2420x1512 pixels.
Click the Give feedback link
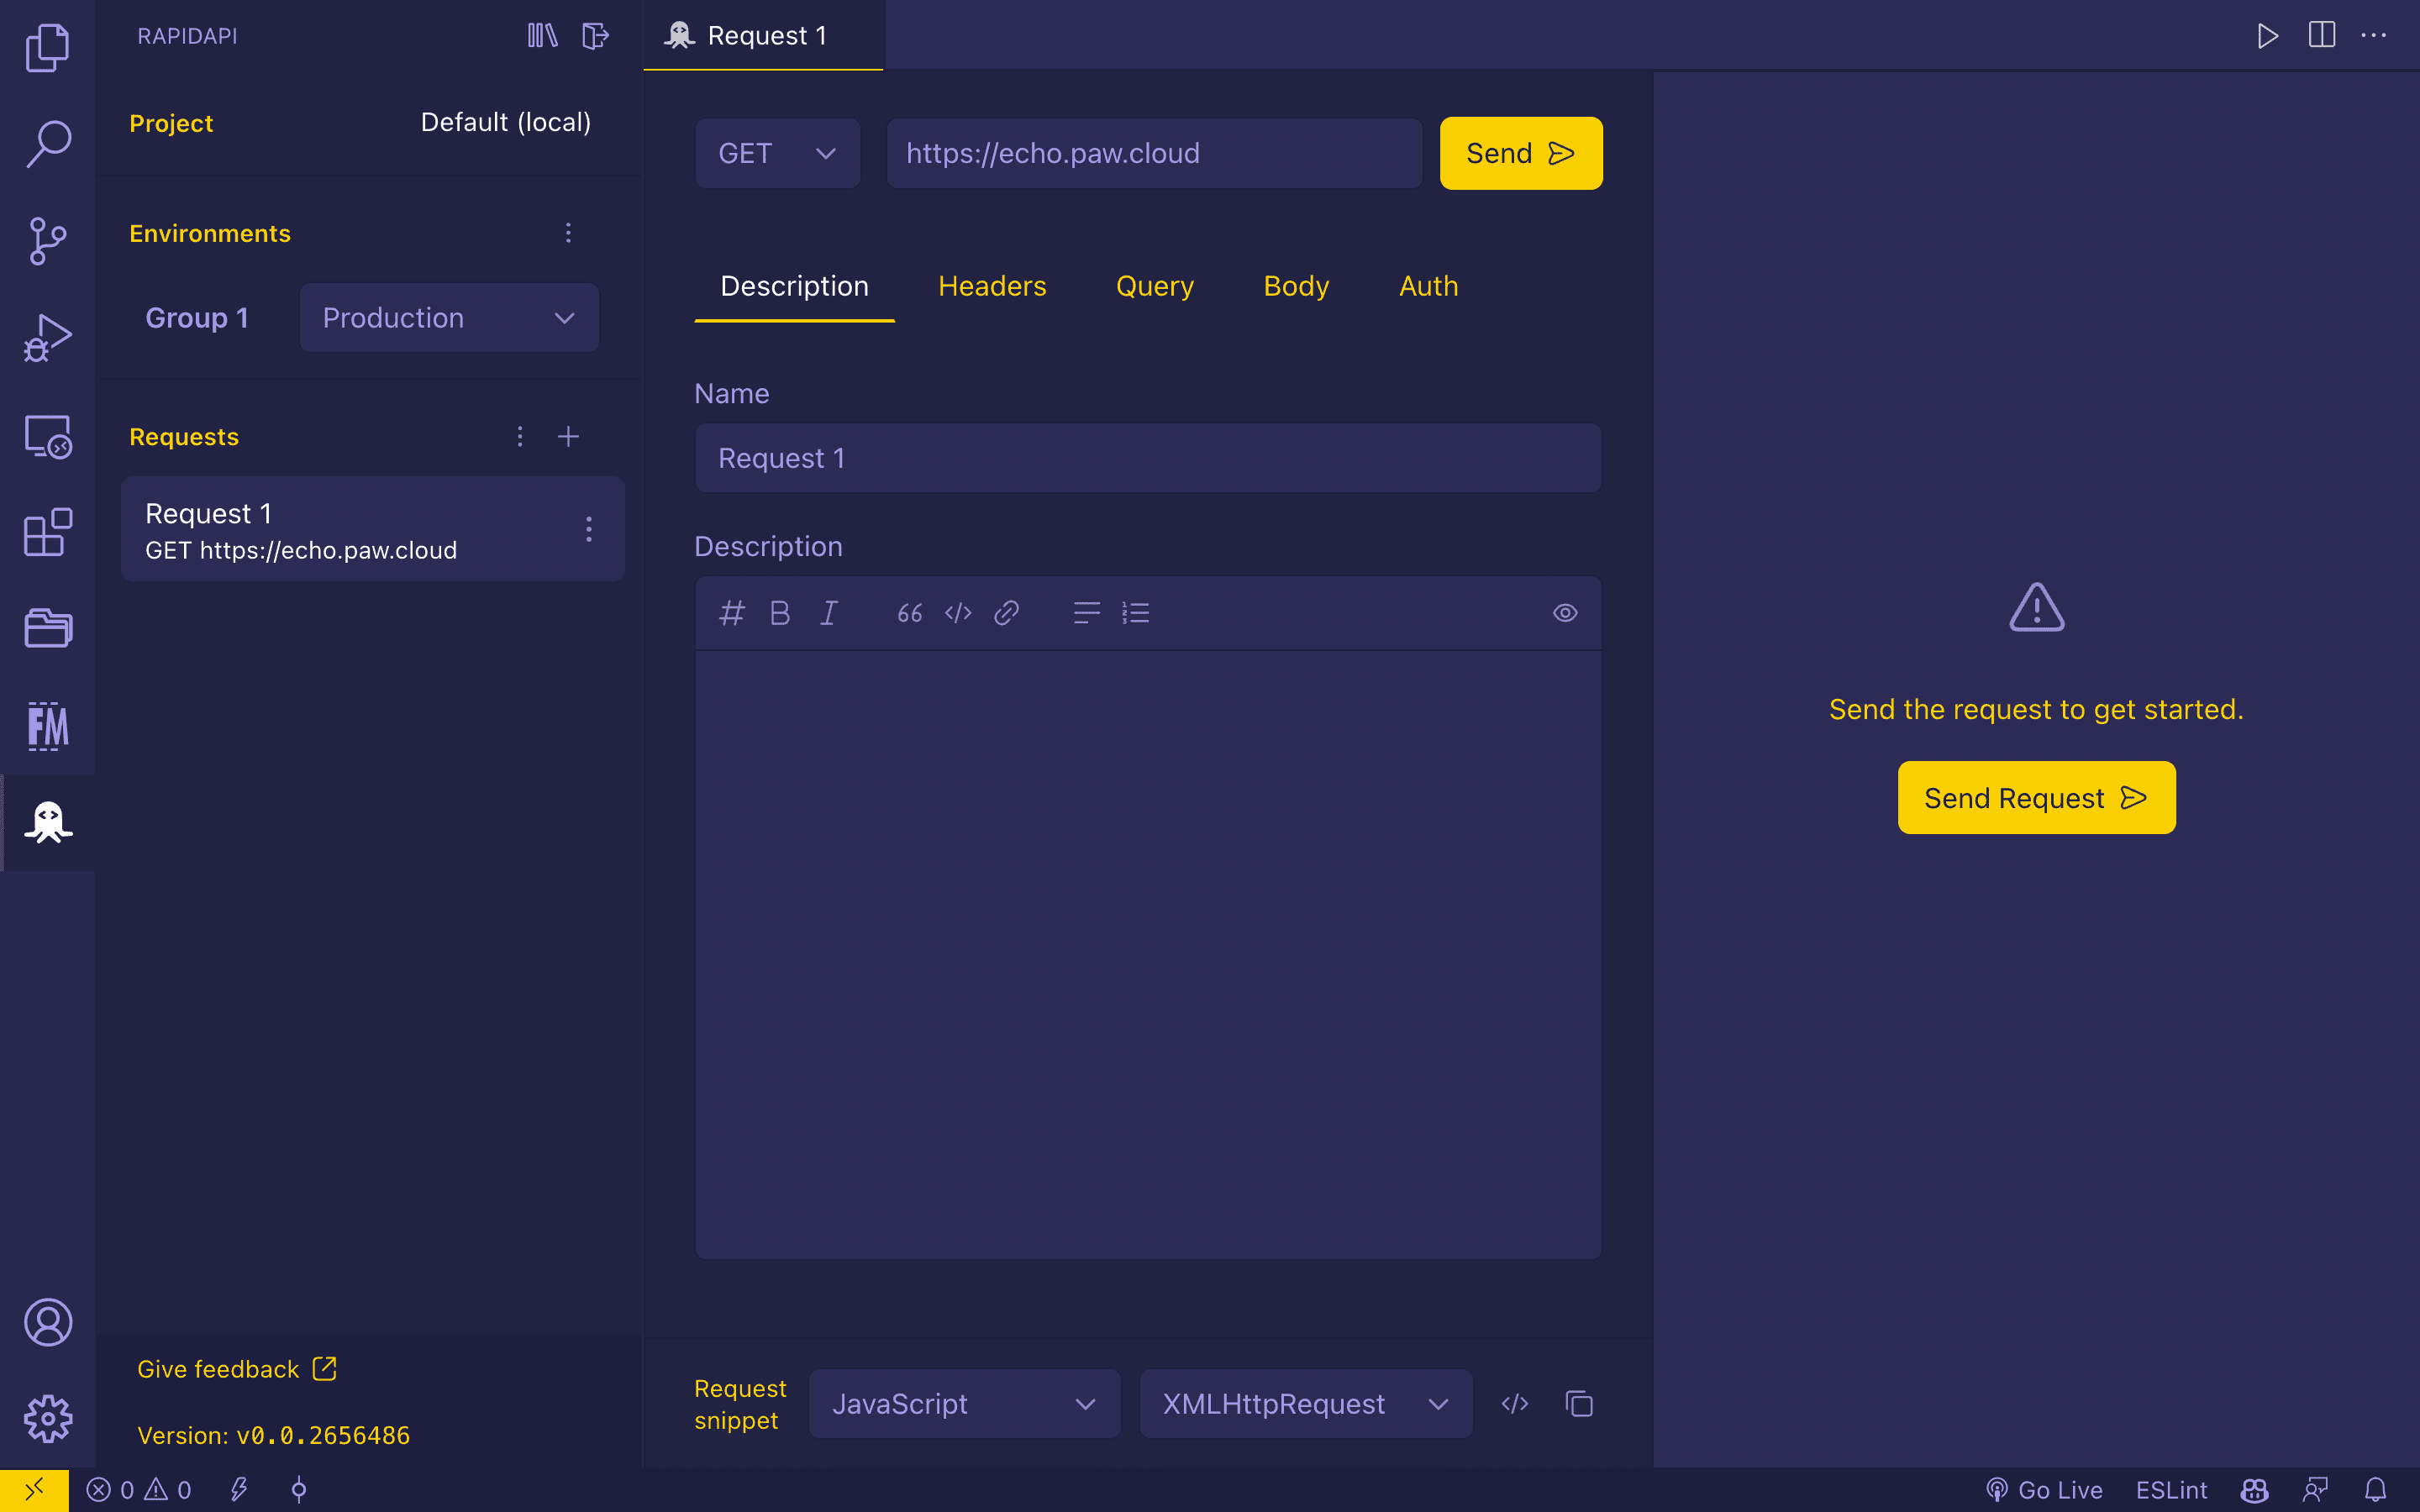[x=235, y=1369]
